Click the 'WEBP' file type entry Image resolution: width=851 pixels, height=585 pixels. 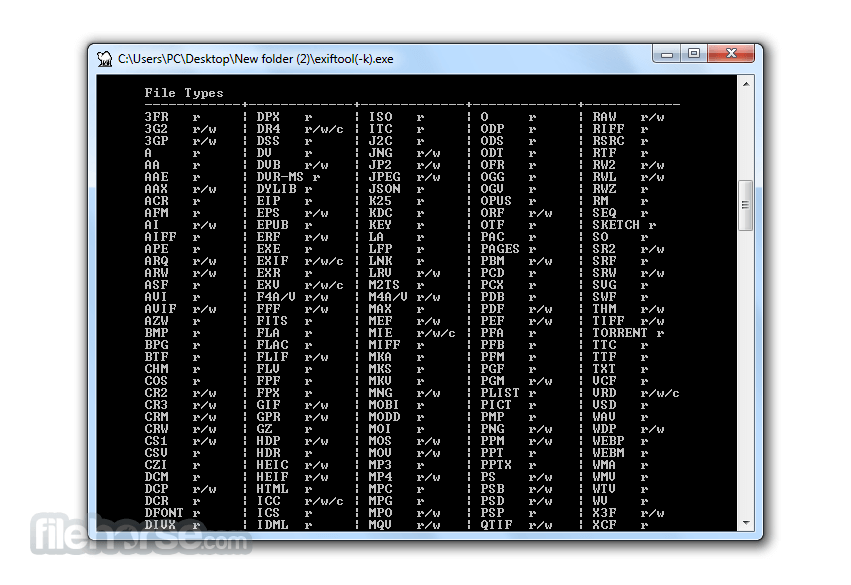coord(608,441)
